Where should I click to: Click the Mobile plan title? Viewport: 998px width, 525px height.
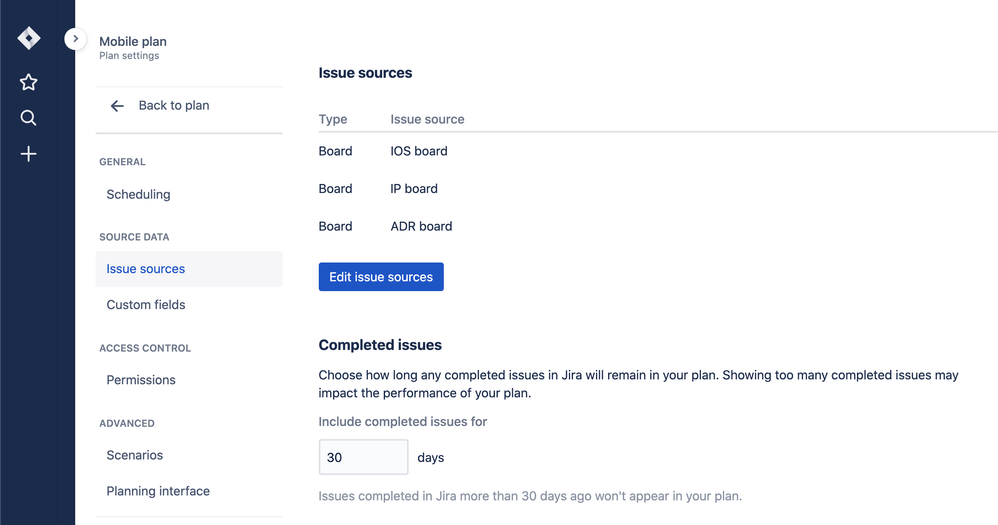click(x=133, y=42)
